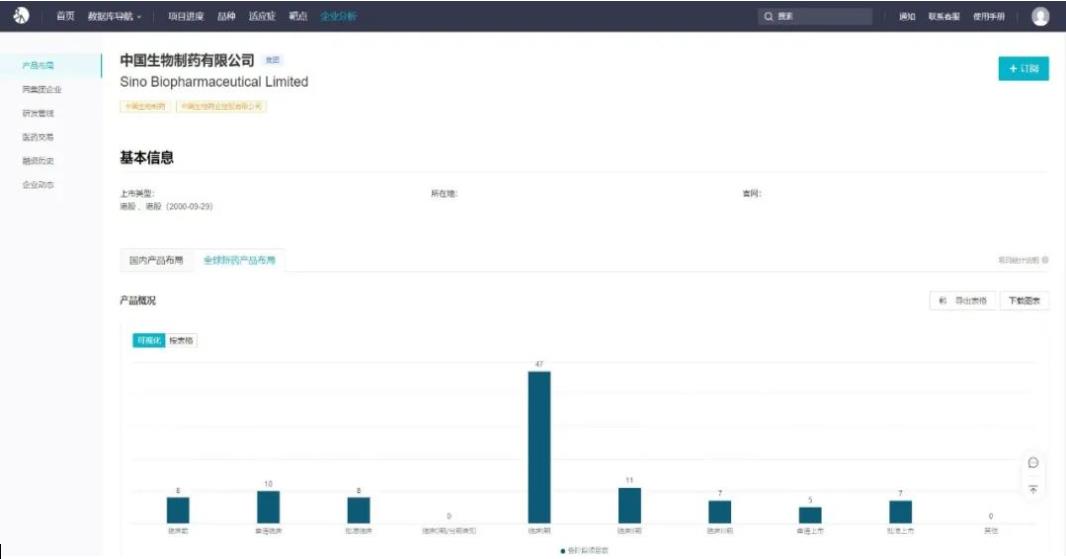
Task: Click the 集团 badge beside the company name
Action: pos(273,61)
